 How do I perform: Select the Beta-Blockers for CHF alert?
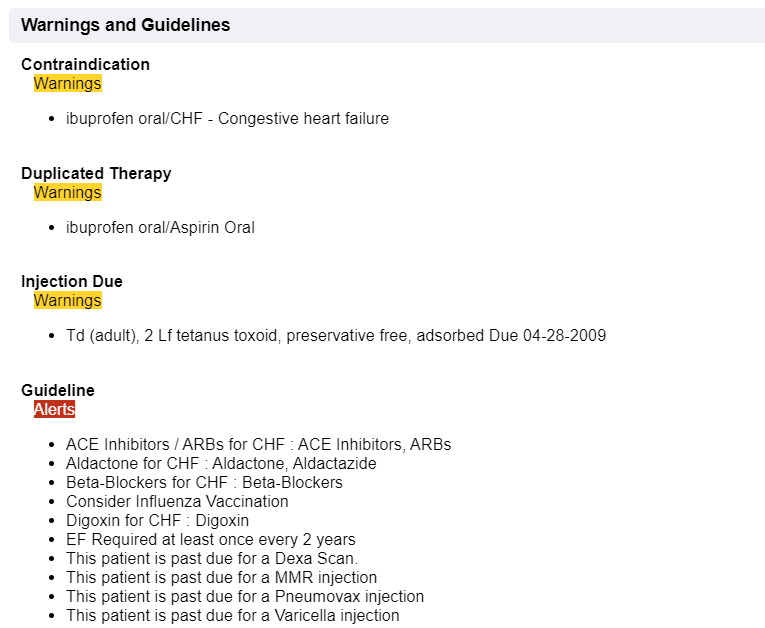(204, 483)
